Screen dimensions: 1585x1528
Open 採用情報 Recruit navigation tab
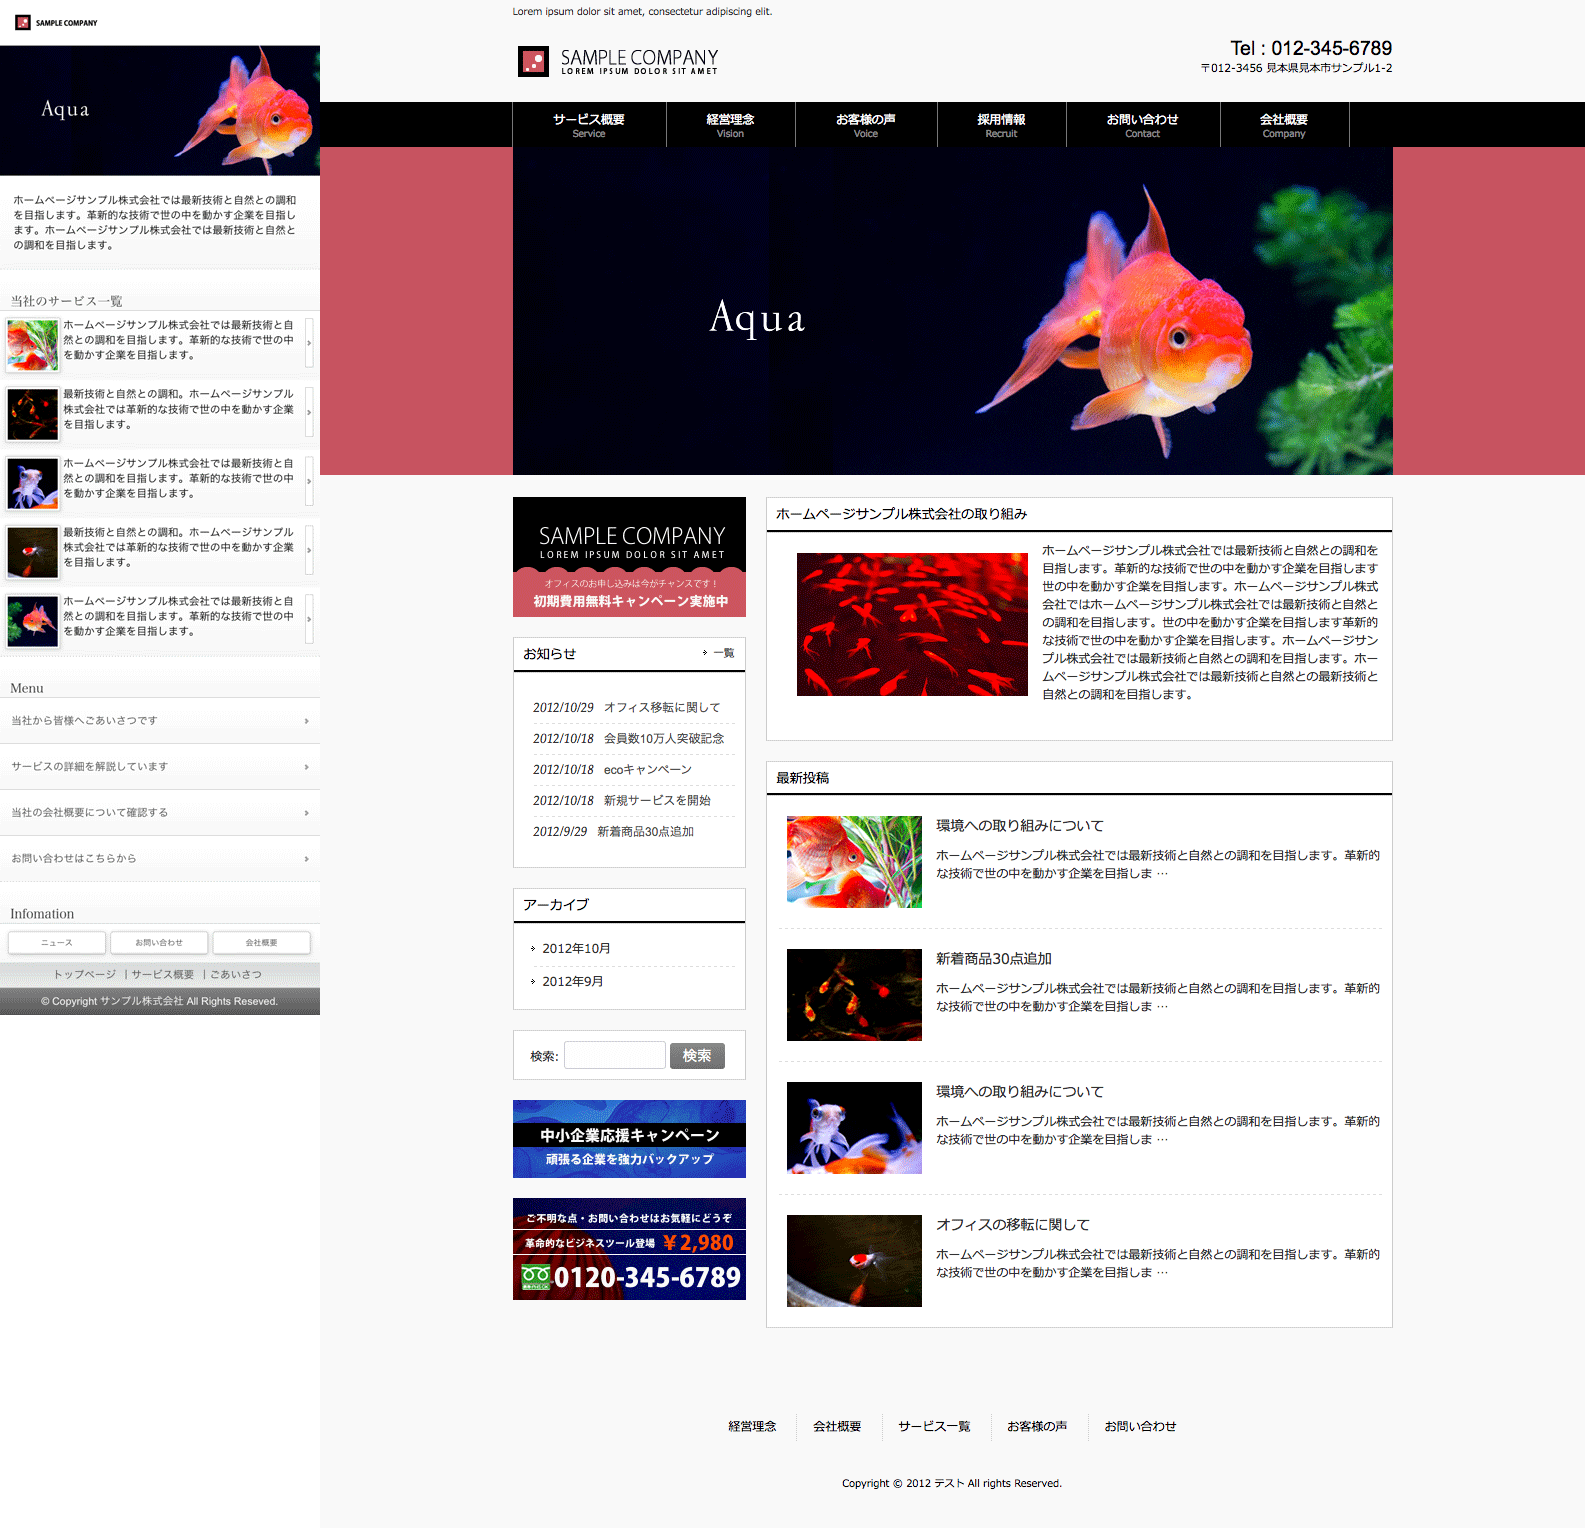click(x=1001, y=125)
